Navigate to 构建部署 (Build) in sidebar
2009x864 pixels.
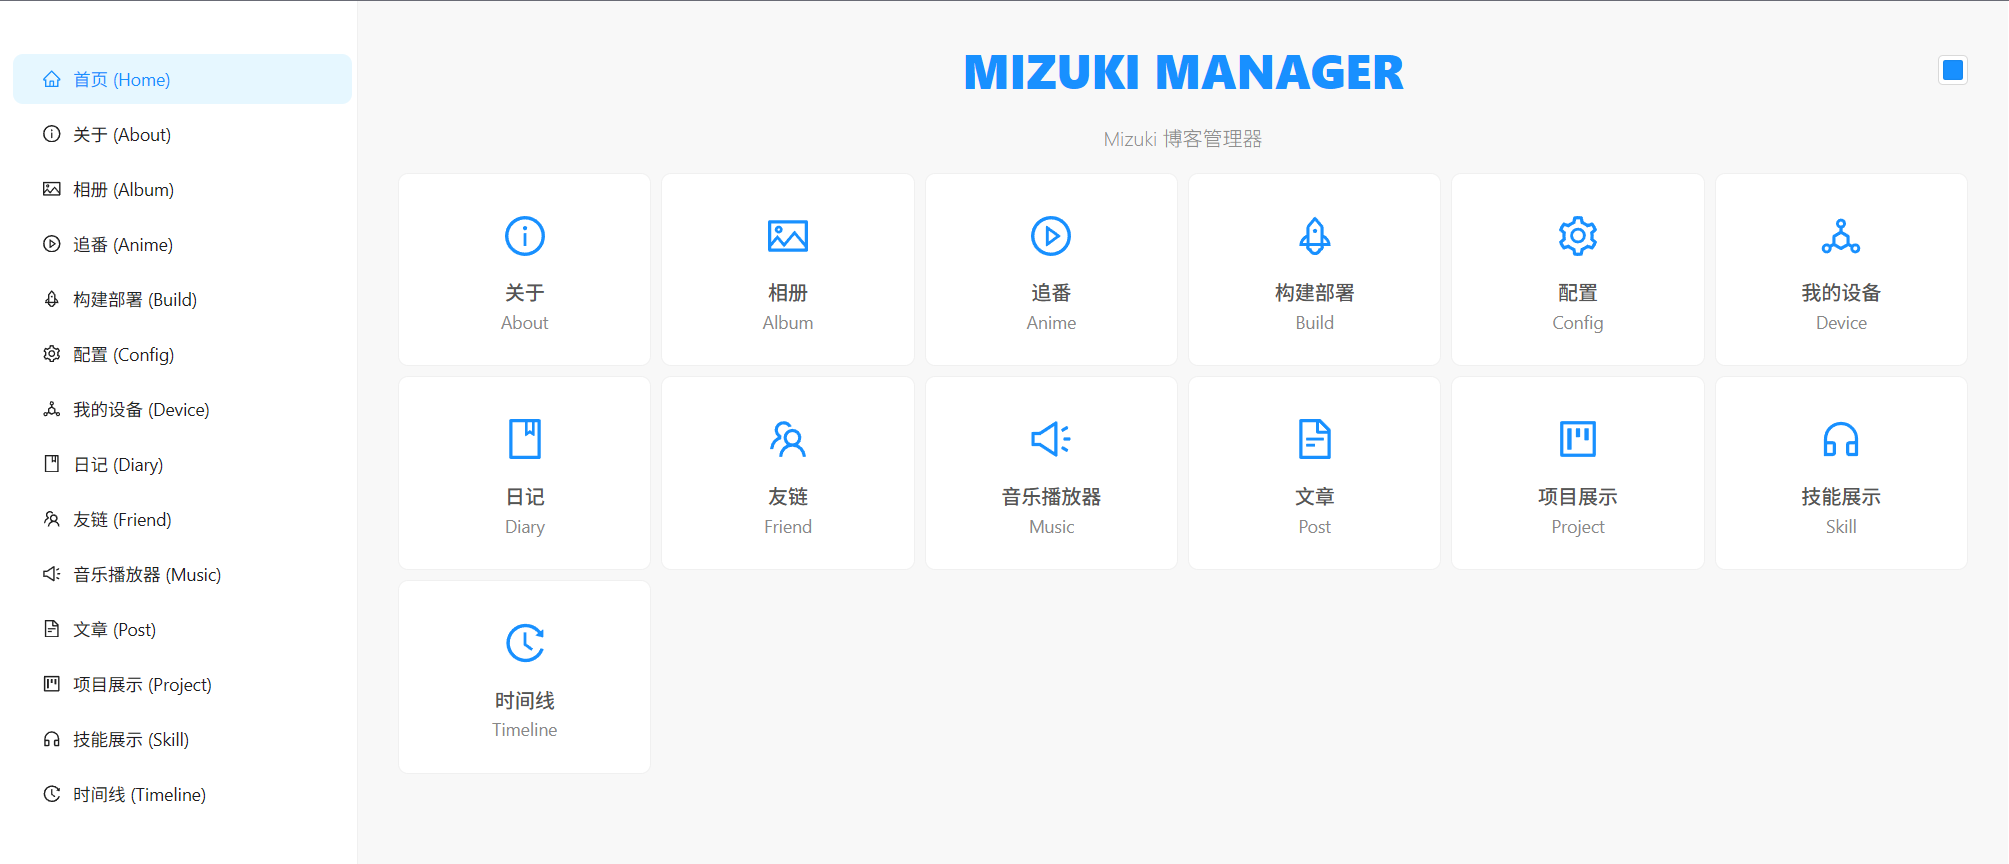tap(182, 299)
